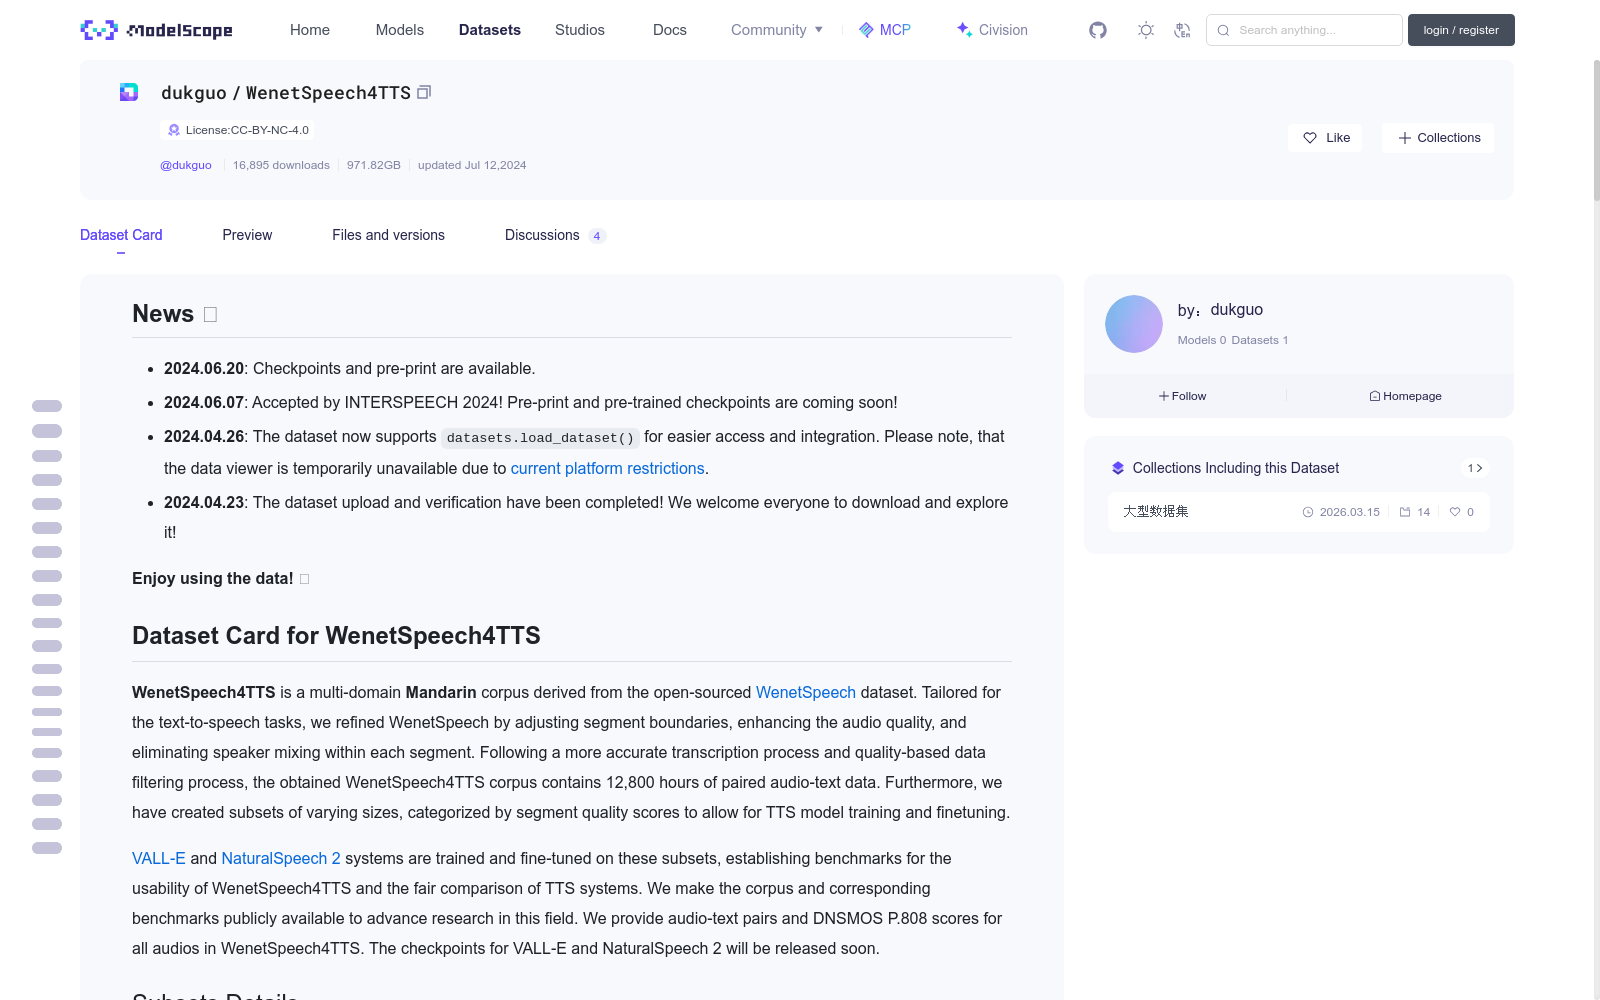This screenshot has width=1600, height=1000.
Task: Open the Docs page
Action: 670,30
